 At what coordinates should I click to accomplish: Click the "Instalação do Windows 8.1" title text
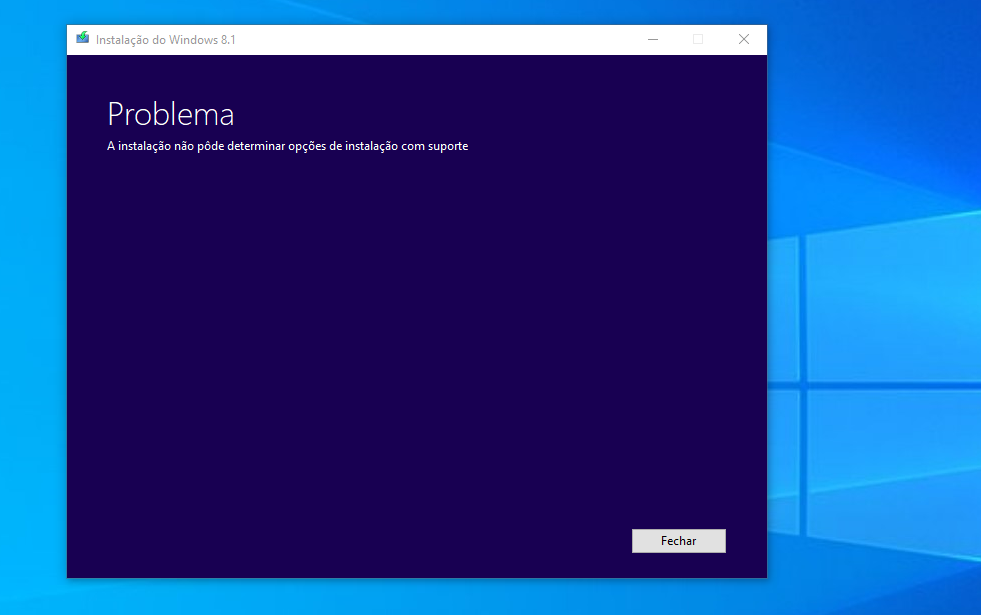pos(166,40)
